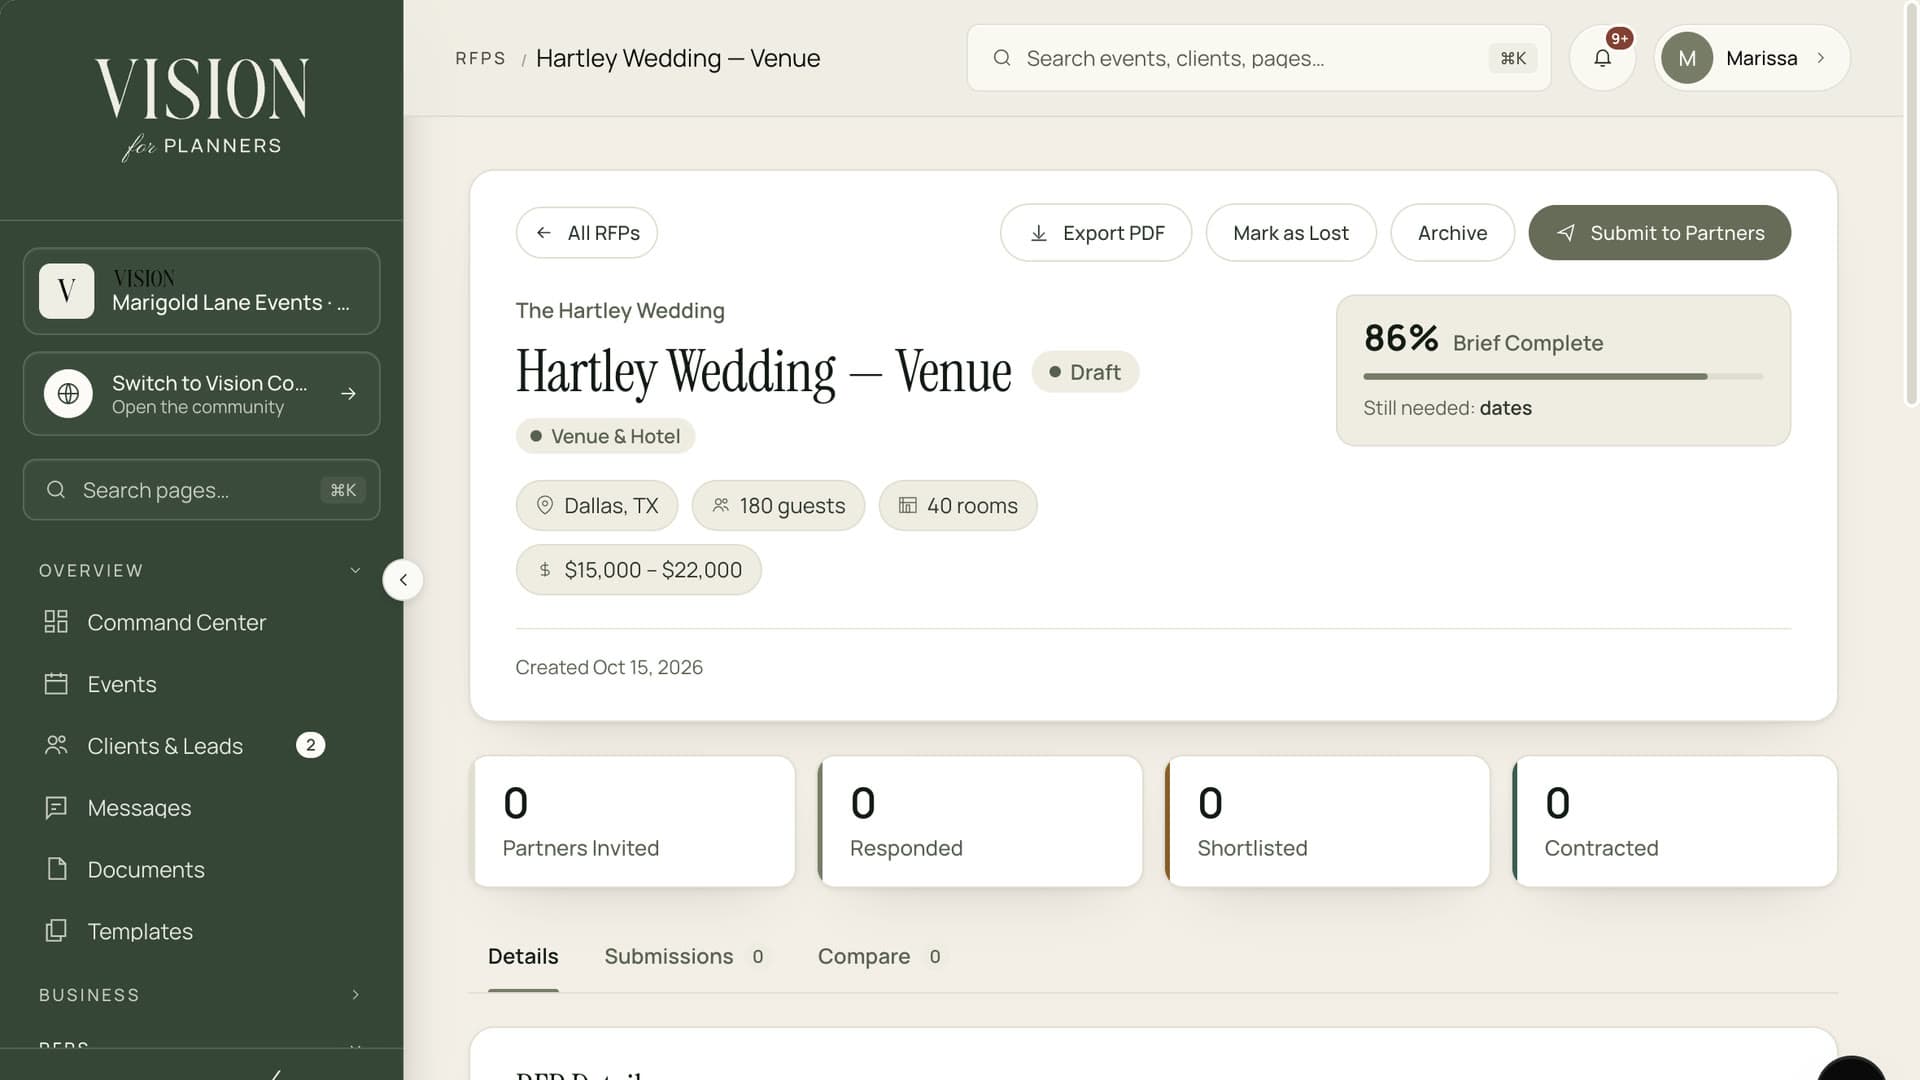Click the Command Center grid icon
The width and height of the screenshot is (1920, 1080).
click(56, 622)
